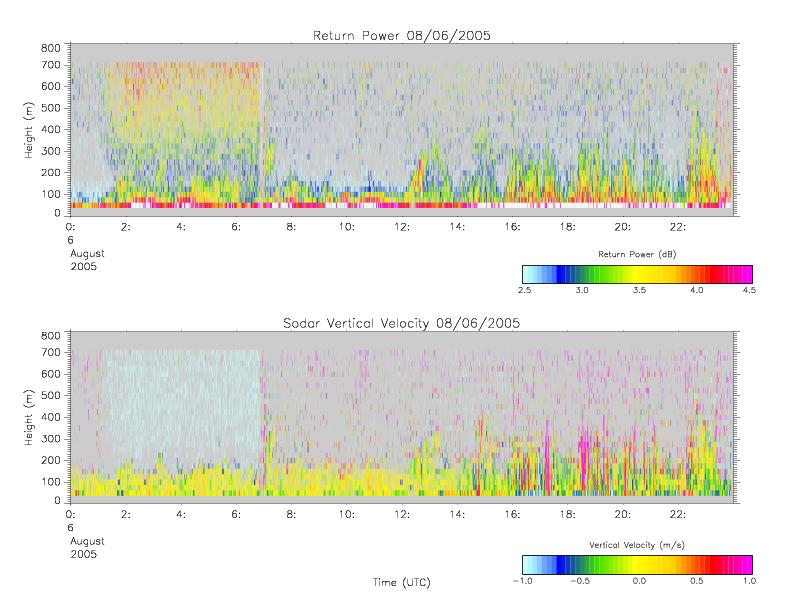The height and width of the screenshot is (611, 791).
Task: Click the 800 height tick on the lower chart
Action: [50, 336]
